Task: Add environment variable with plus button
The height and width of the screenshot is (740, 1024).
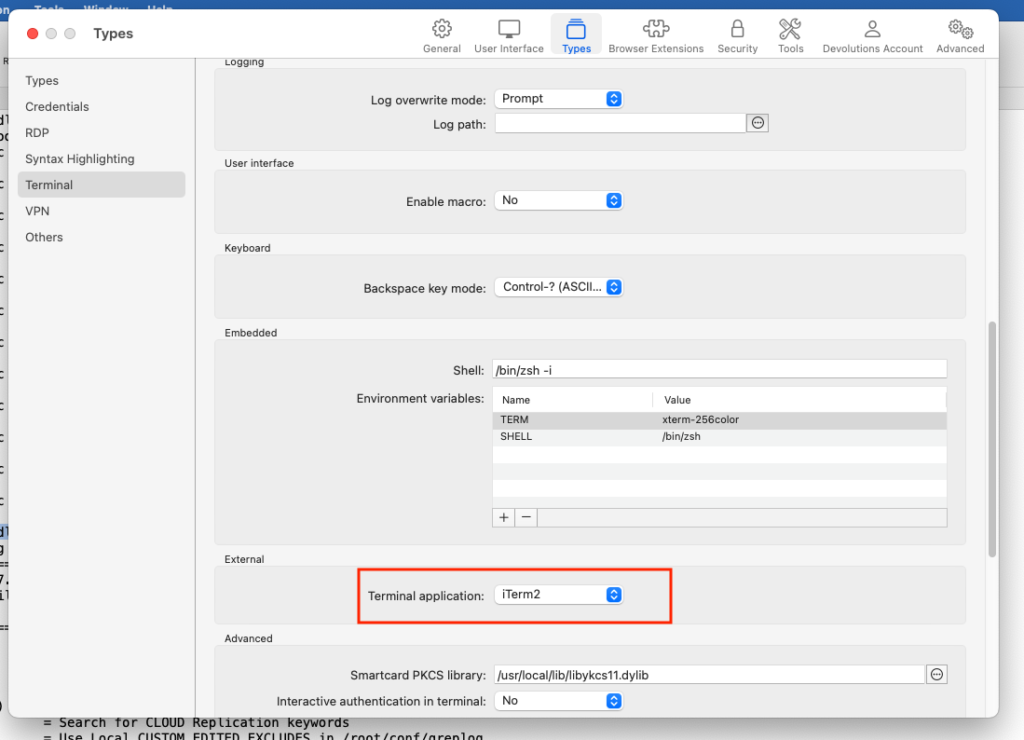Action: click(504, 518)
